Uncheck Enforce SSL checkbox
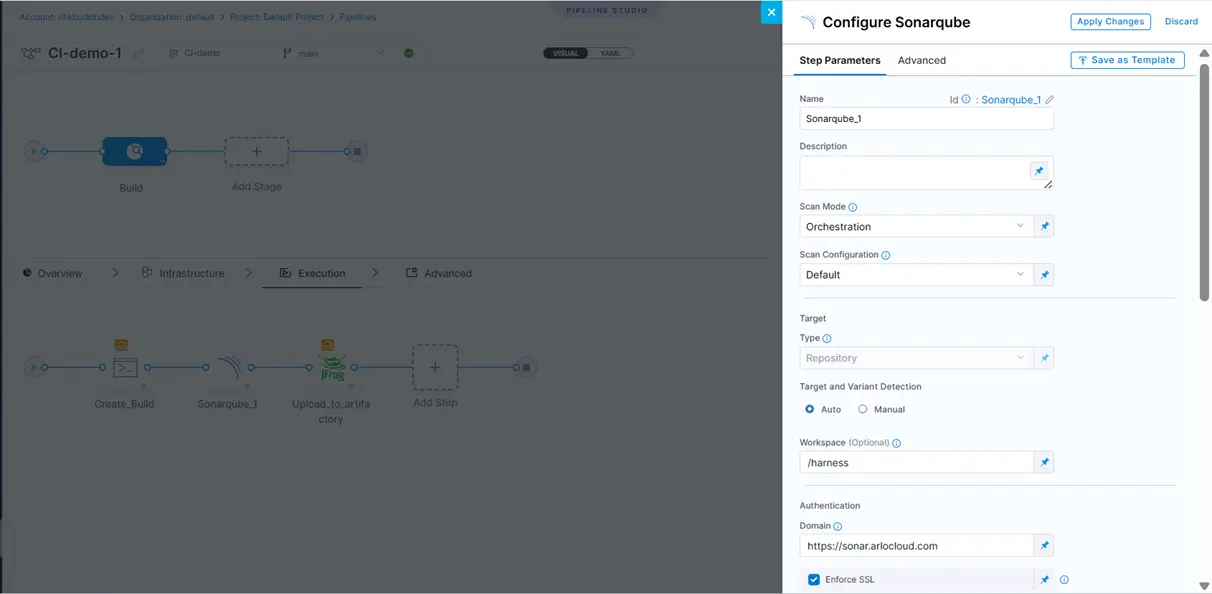The width and height of the screenshot is (1212, 594). (814, 579)
